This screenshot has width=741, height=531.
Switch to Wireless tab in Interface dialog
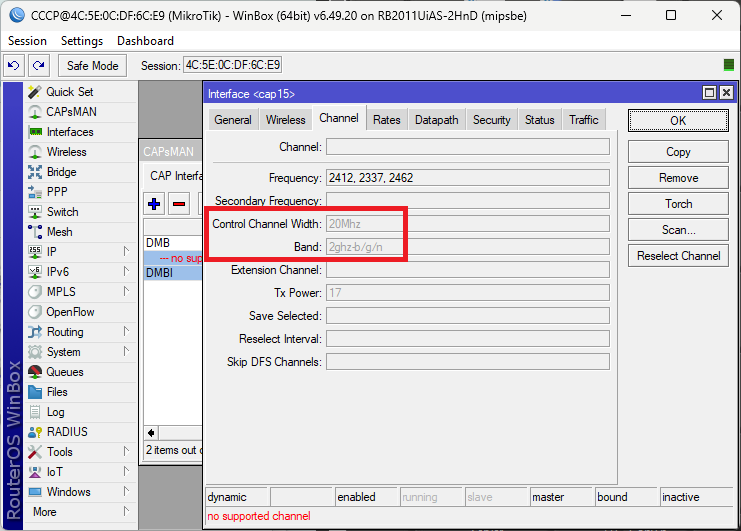coord(285,120)
